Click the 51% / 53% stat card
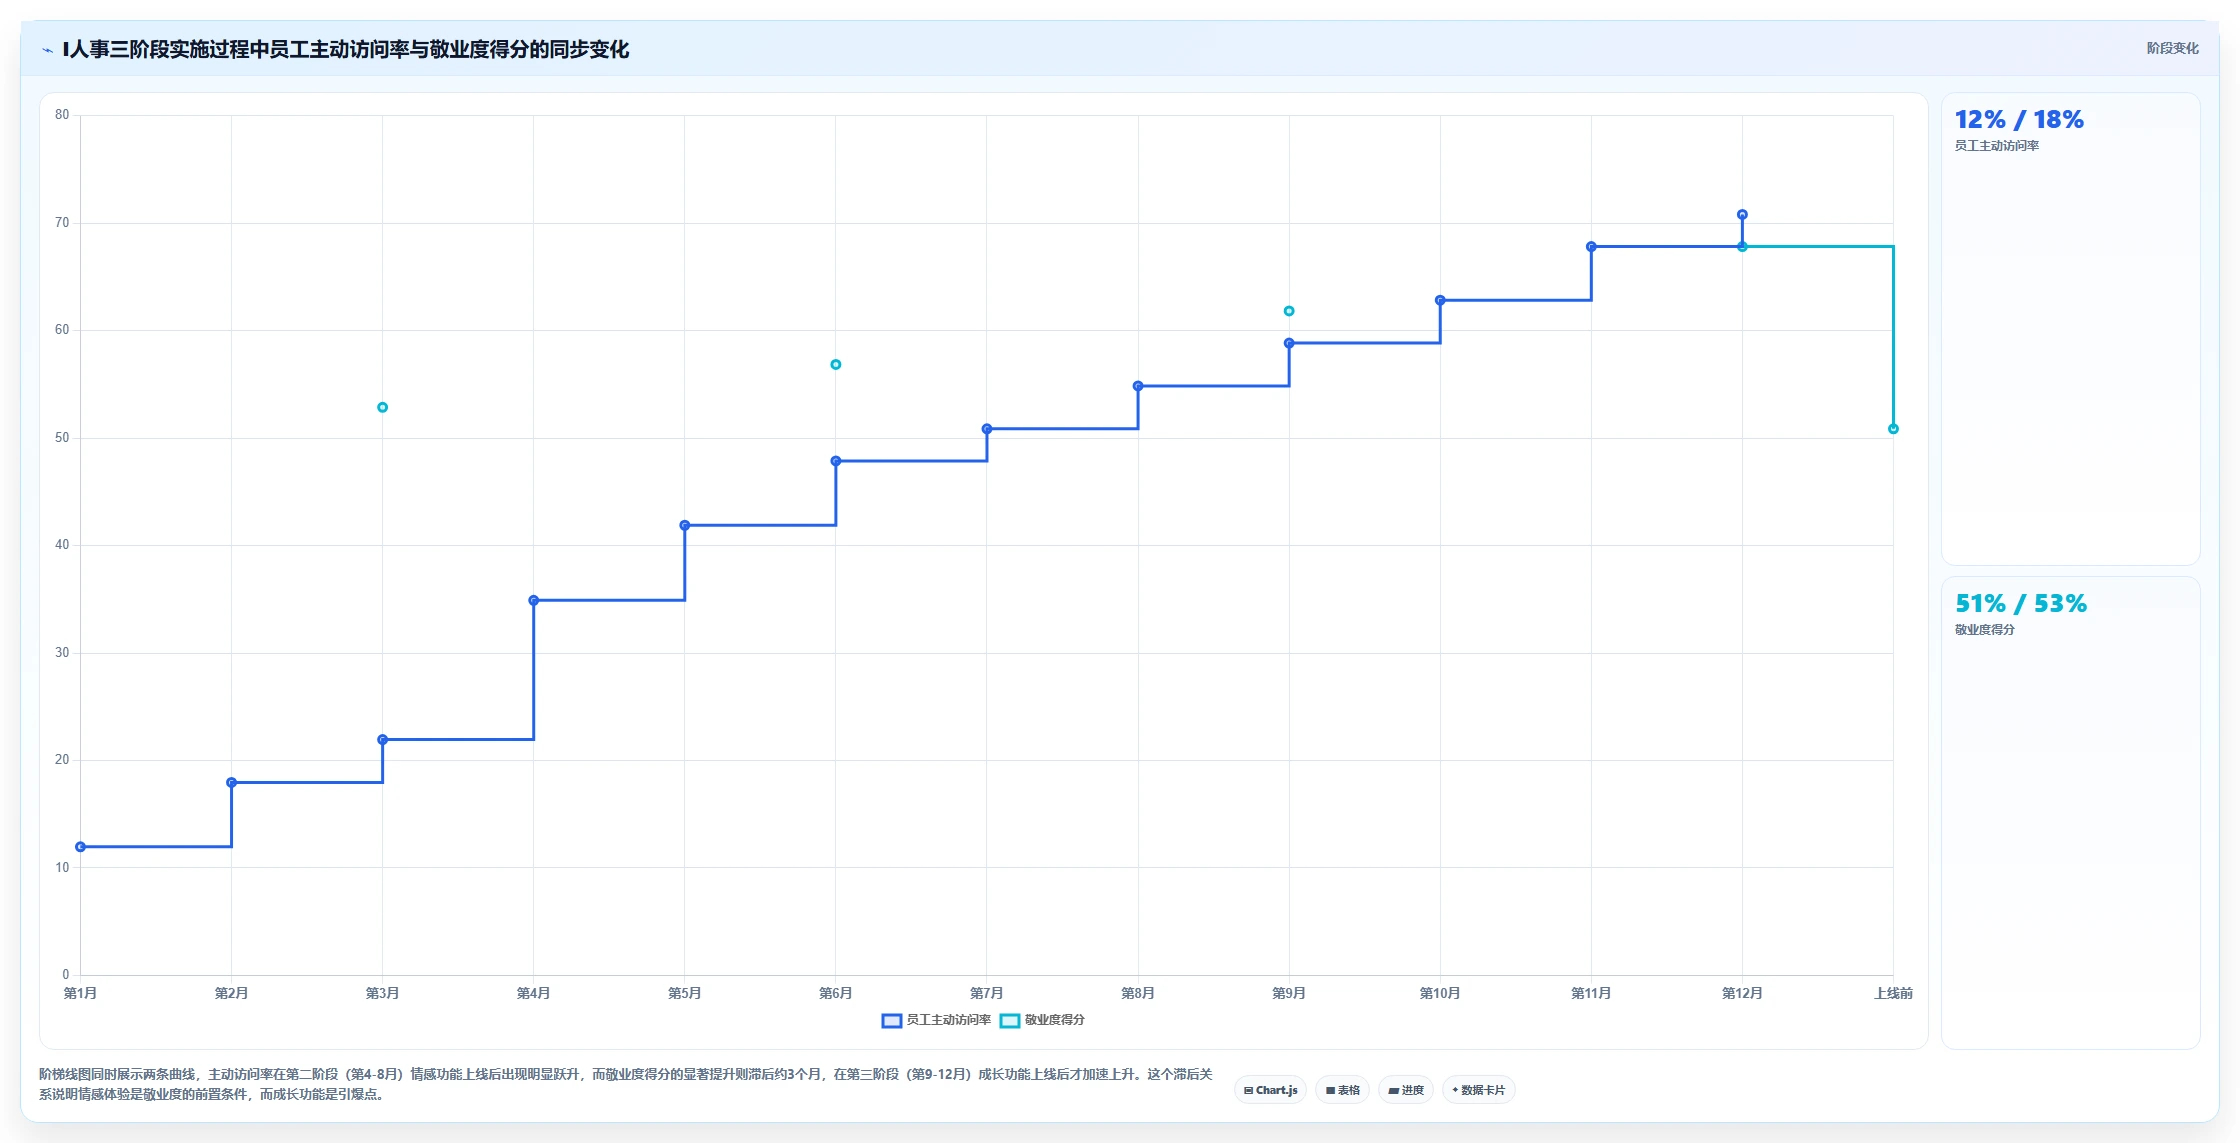 [x=2070, y=813]
